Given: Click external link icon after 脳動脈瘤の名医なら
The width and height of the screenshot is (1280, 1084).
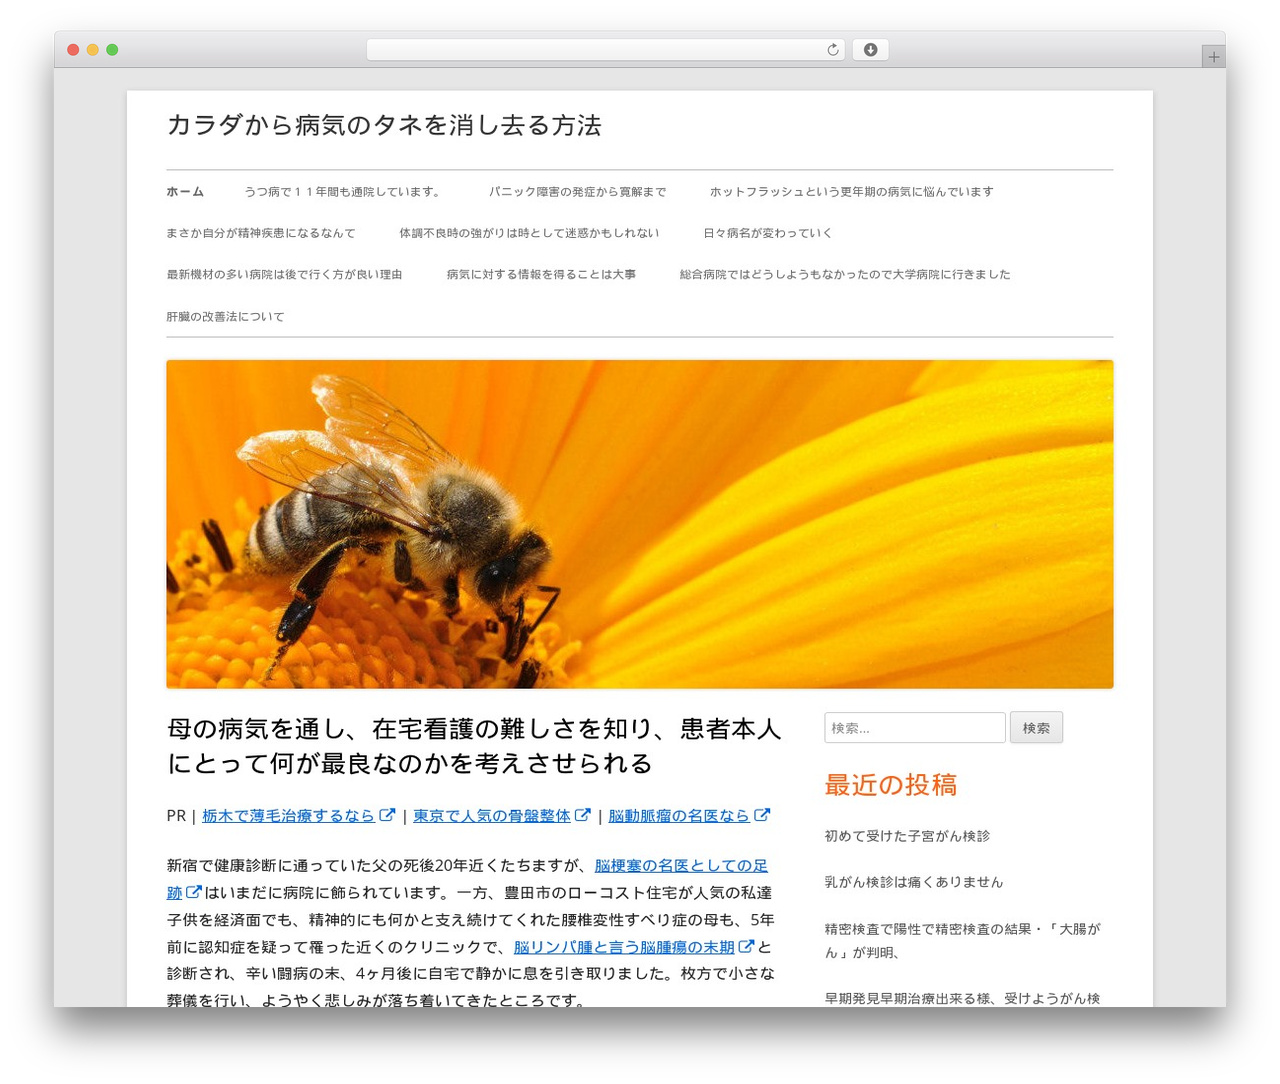Looking at the screenshot, I should coord(762,815).
